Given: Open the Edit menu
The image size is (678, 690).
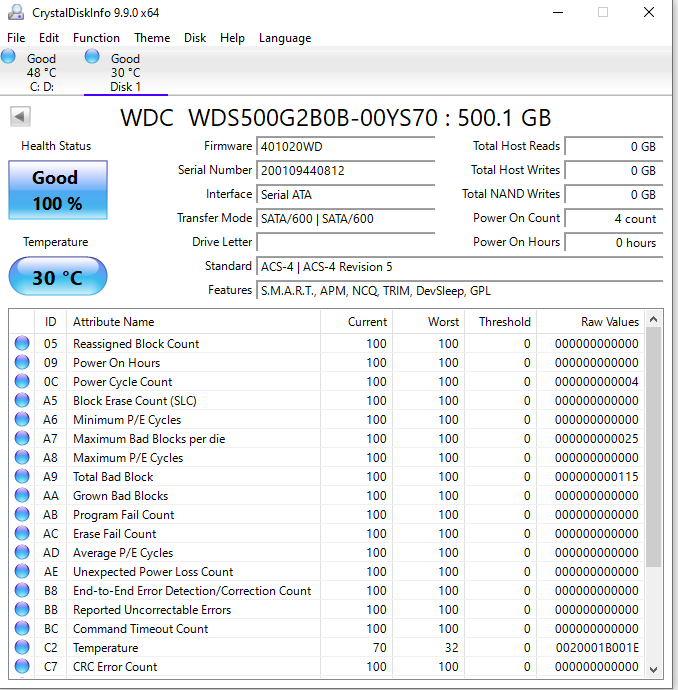Looking at the screenshot, I should [x=49, y=38].
